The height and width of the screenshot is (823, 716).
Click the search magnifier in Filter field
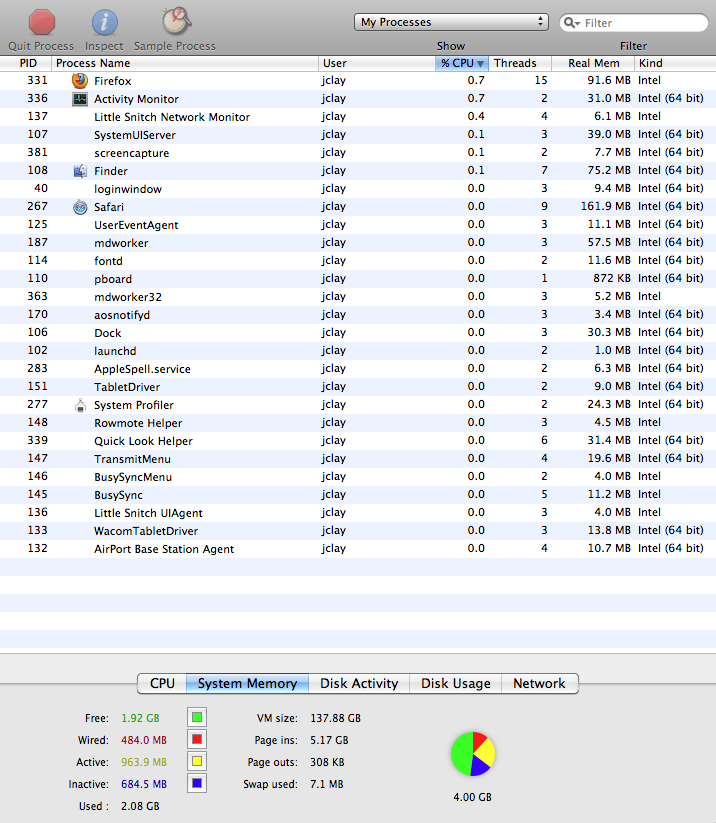pyautogui.click(x=572, y=23)
